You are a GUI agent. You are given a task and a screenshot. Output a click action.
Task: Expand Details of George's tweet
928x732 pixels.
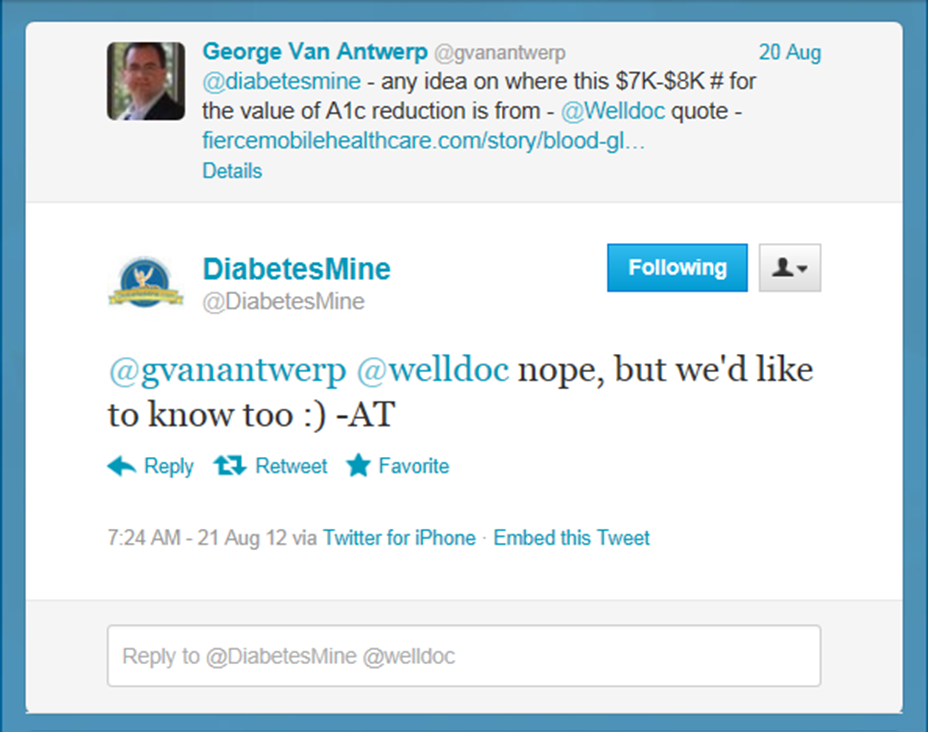coord(232,171)
